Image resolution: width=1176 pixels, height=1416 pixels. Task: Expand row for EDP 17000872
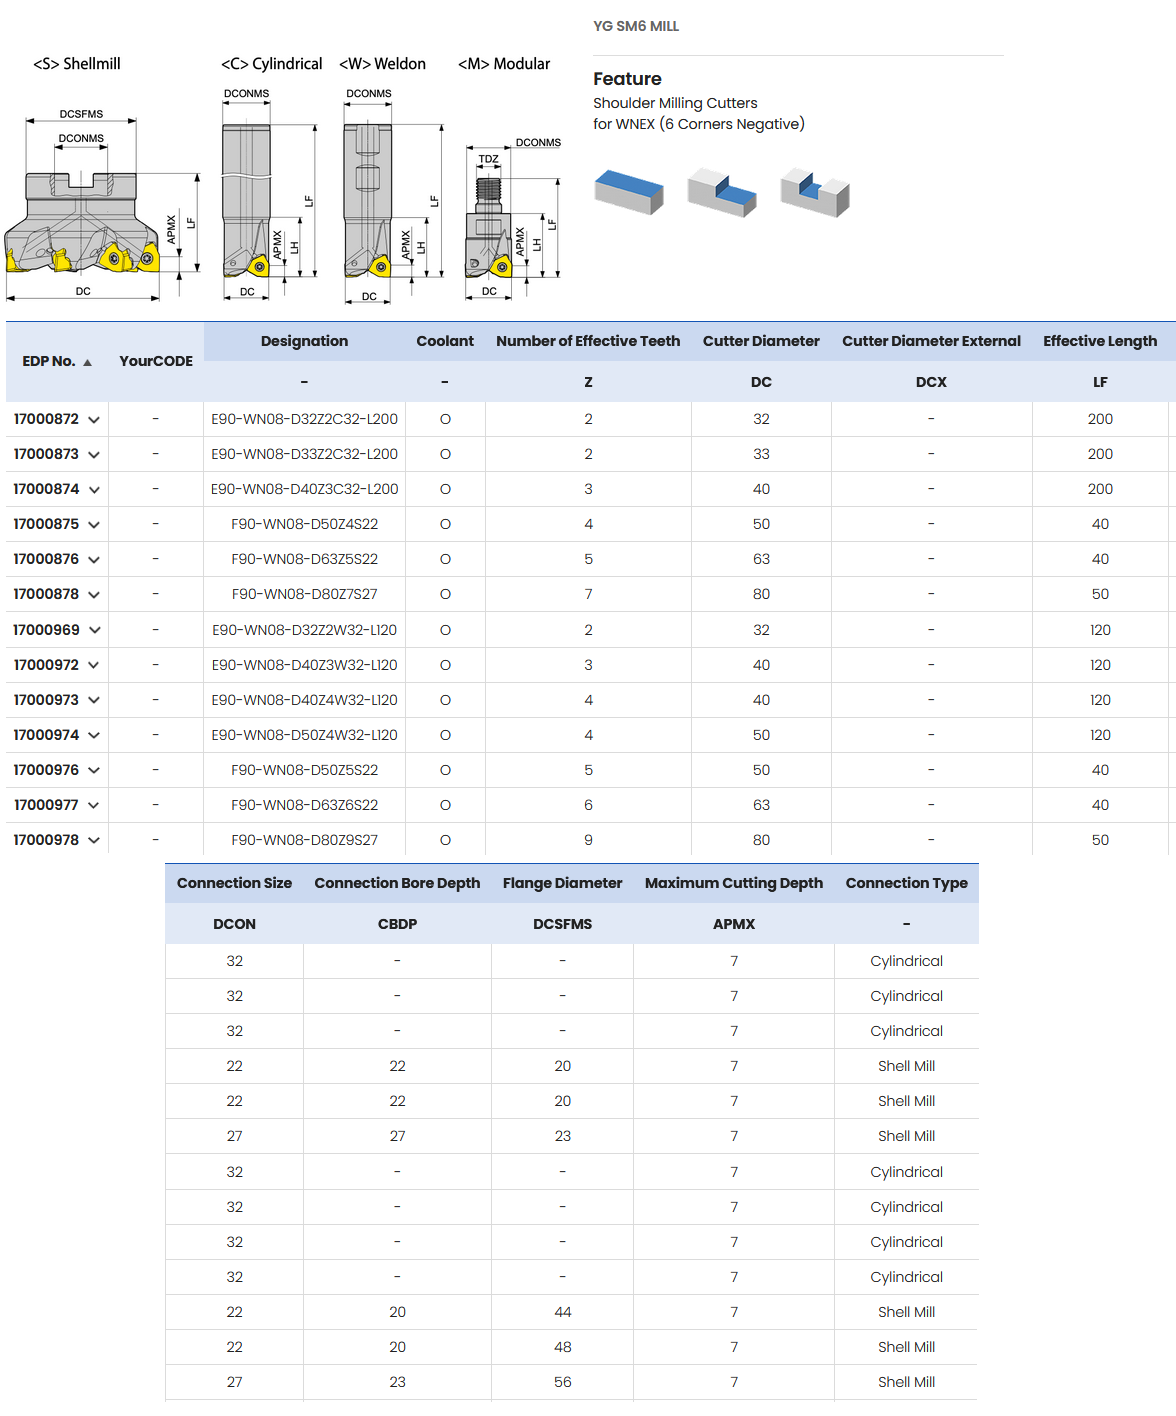click(94, 420)
